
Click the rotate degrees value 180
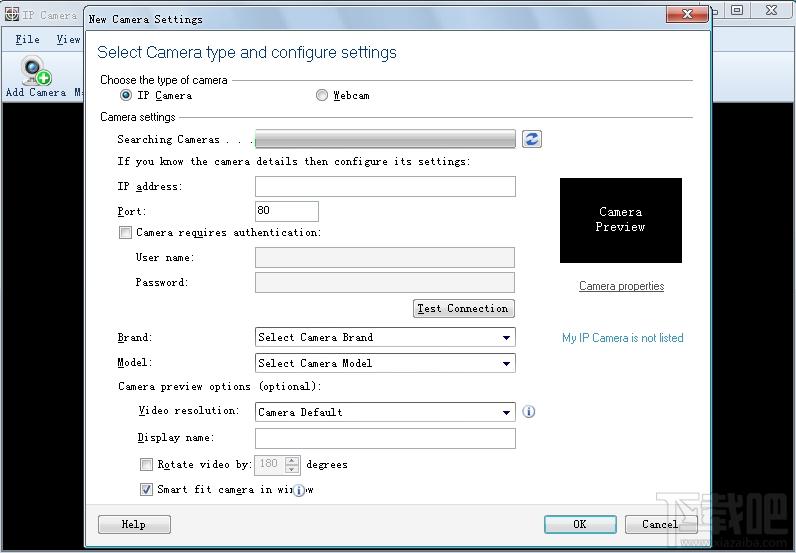click(269, 464)
